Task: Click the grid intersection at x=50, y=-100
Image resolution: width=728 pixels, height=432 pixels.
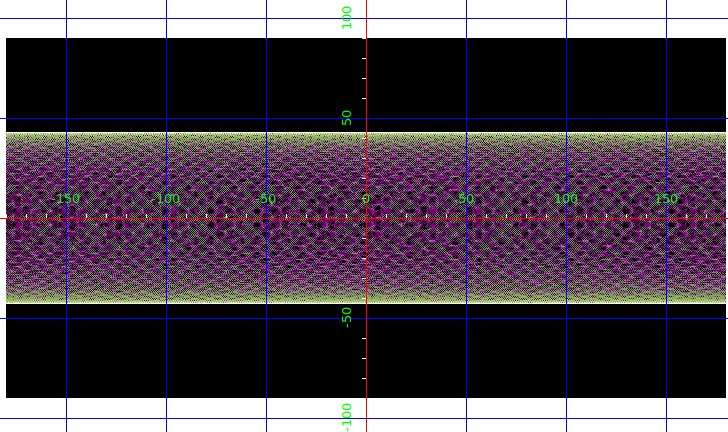Action: tap(466, 418)
